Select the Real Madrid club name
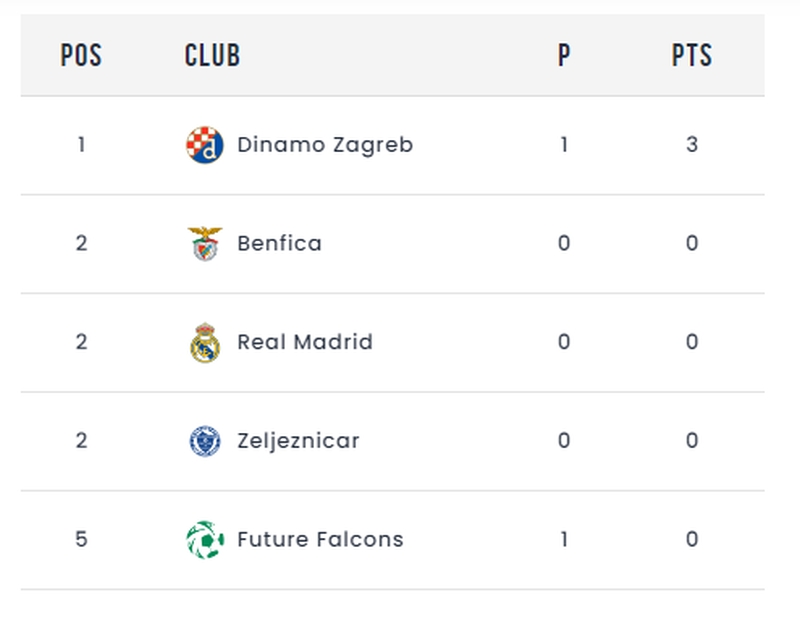800x619 pixels. 305,342
